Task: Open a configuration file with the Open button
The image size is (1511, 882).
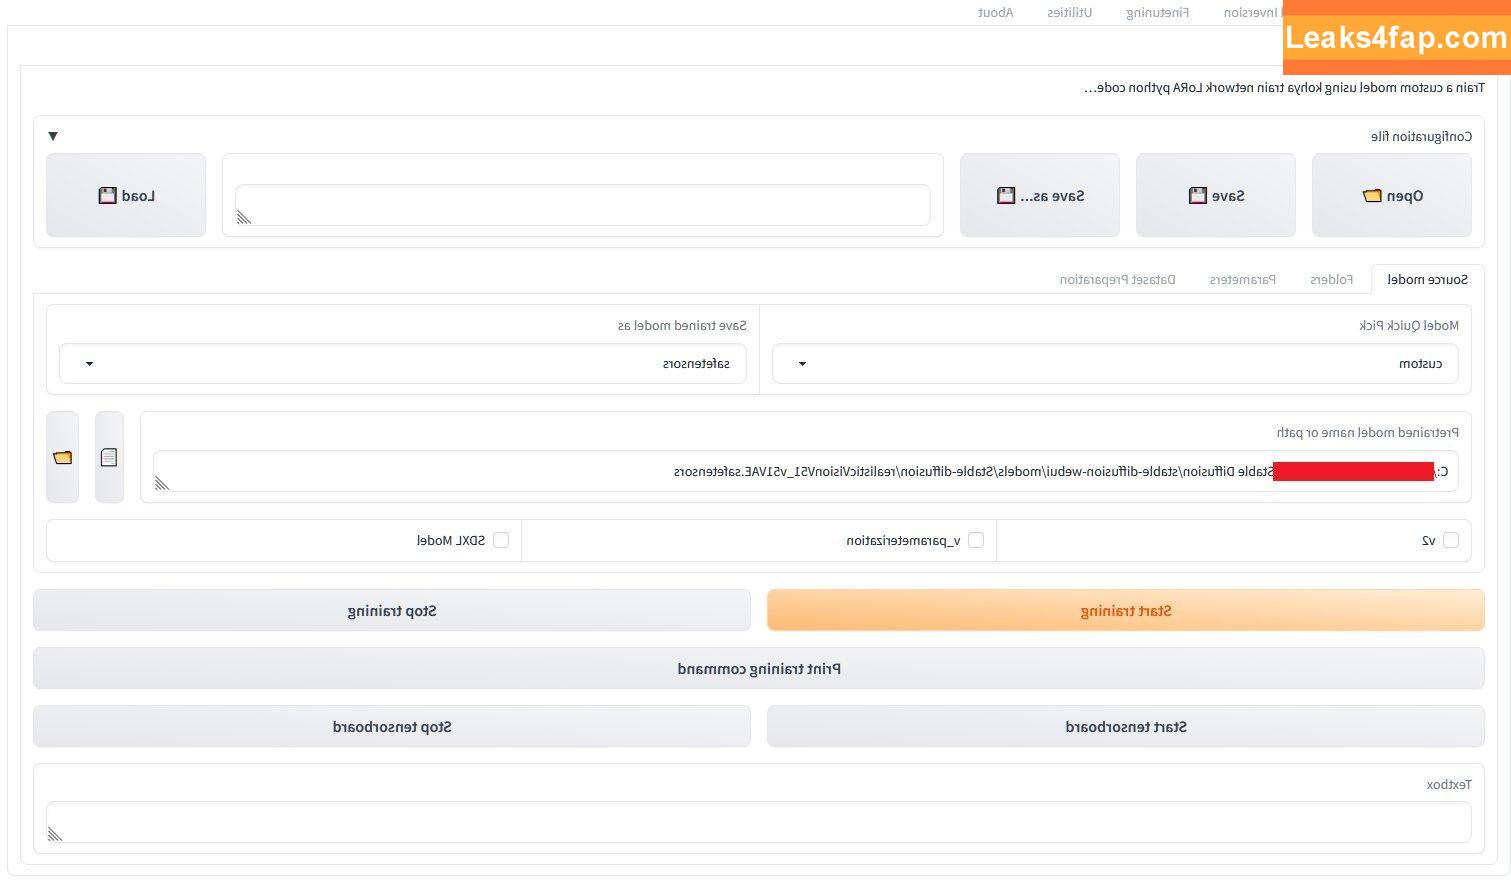Action: 1391,195
